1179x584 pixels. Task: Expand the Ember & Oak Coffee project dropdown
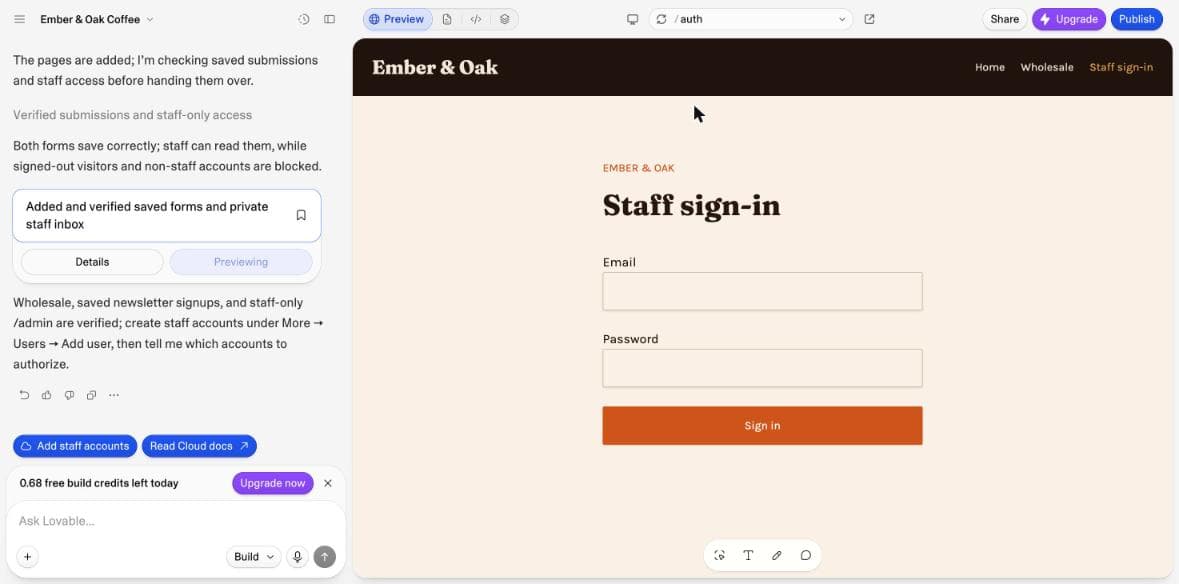(x=97, y=20)
